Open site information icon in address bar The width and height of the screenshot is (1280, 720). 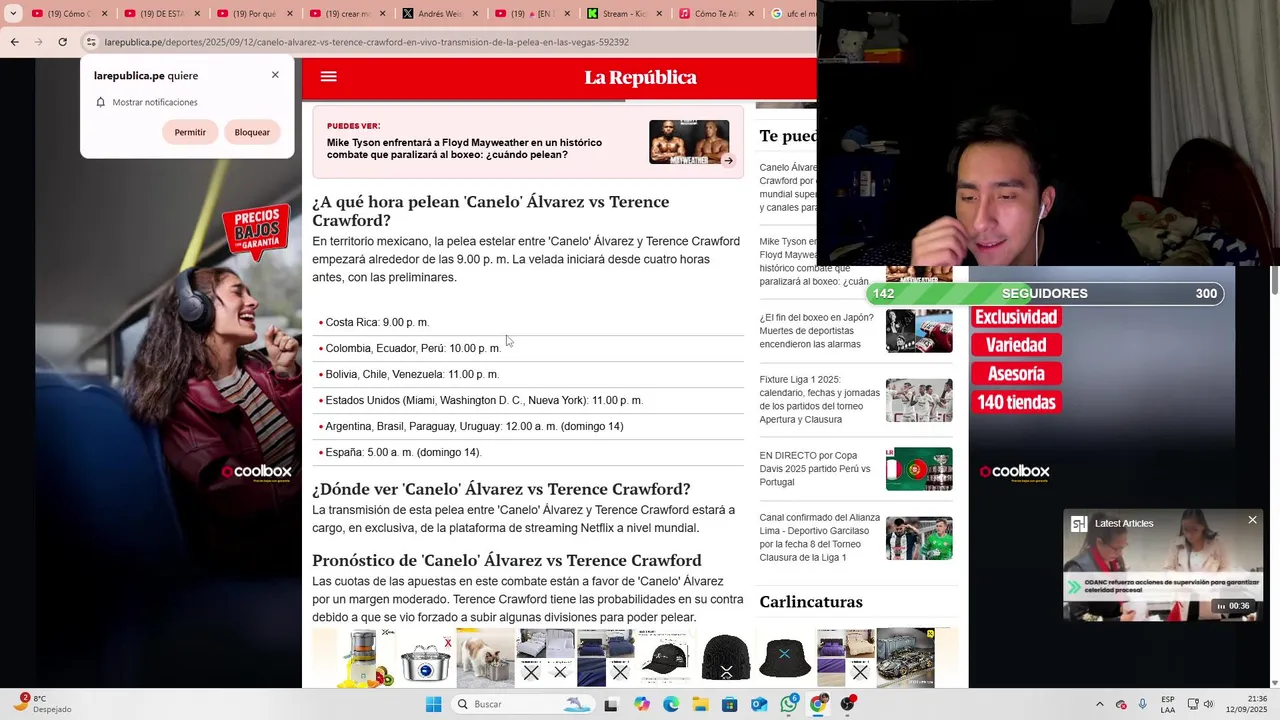[x=91, y=42]
